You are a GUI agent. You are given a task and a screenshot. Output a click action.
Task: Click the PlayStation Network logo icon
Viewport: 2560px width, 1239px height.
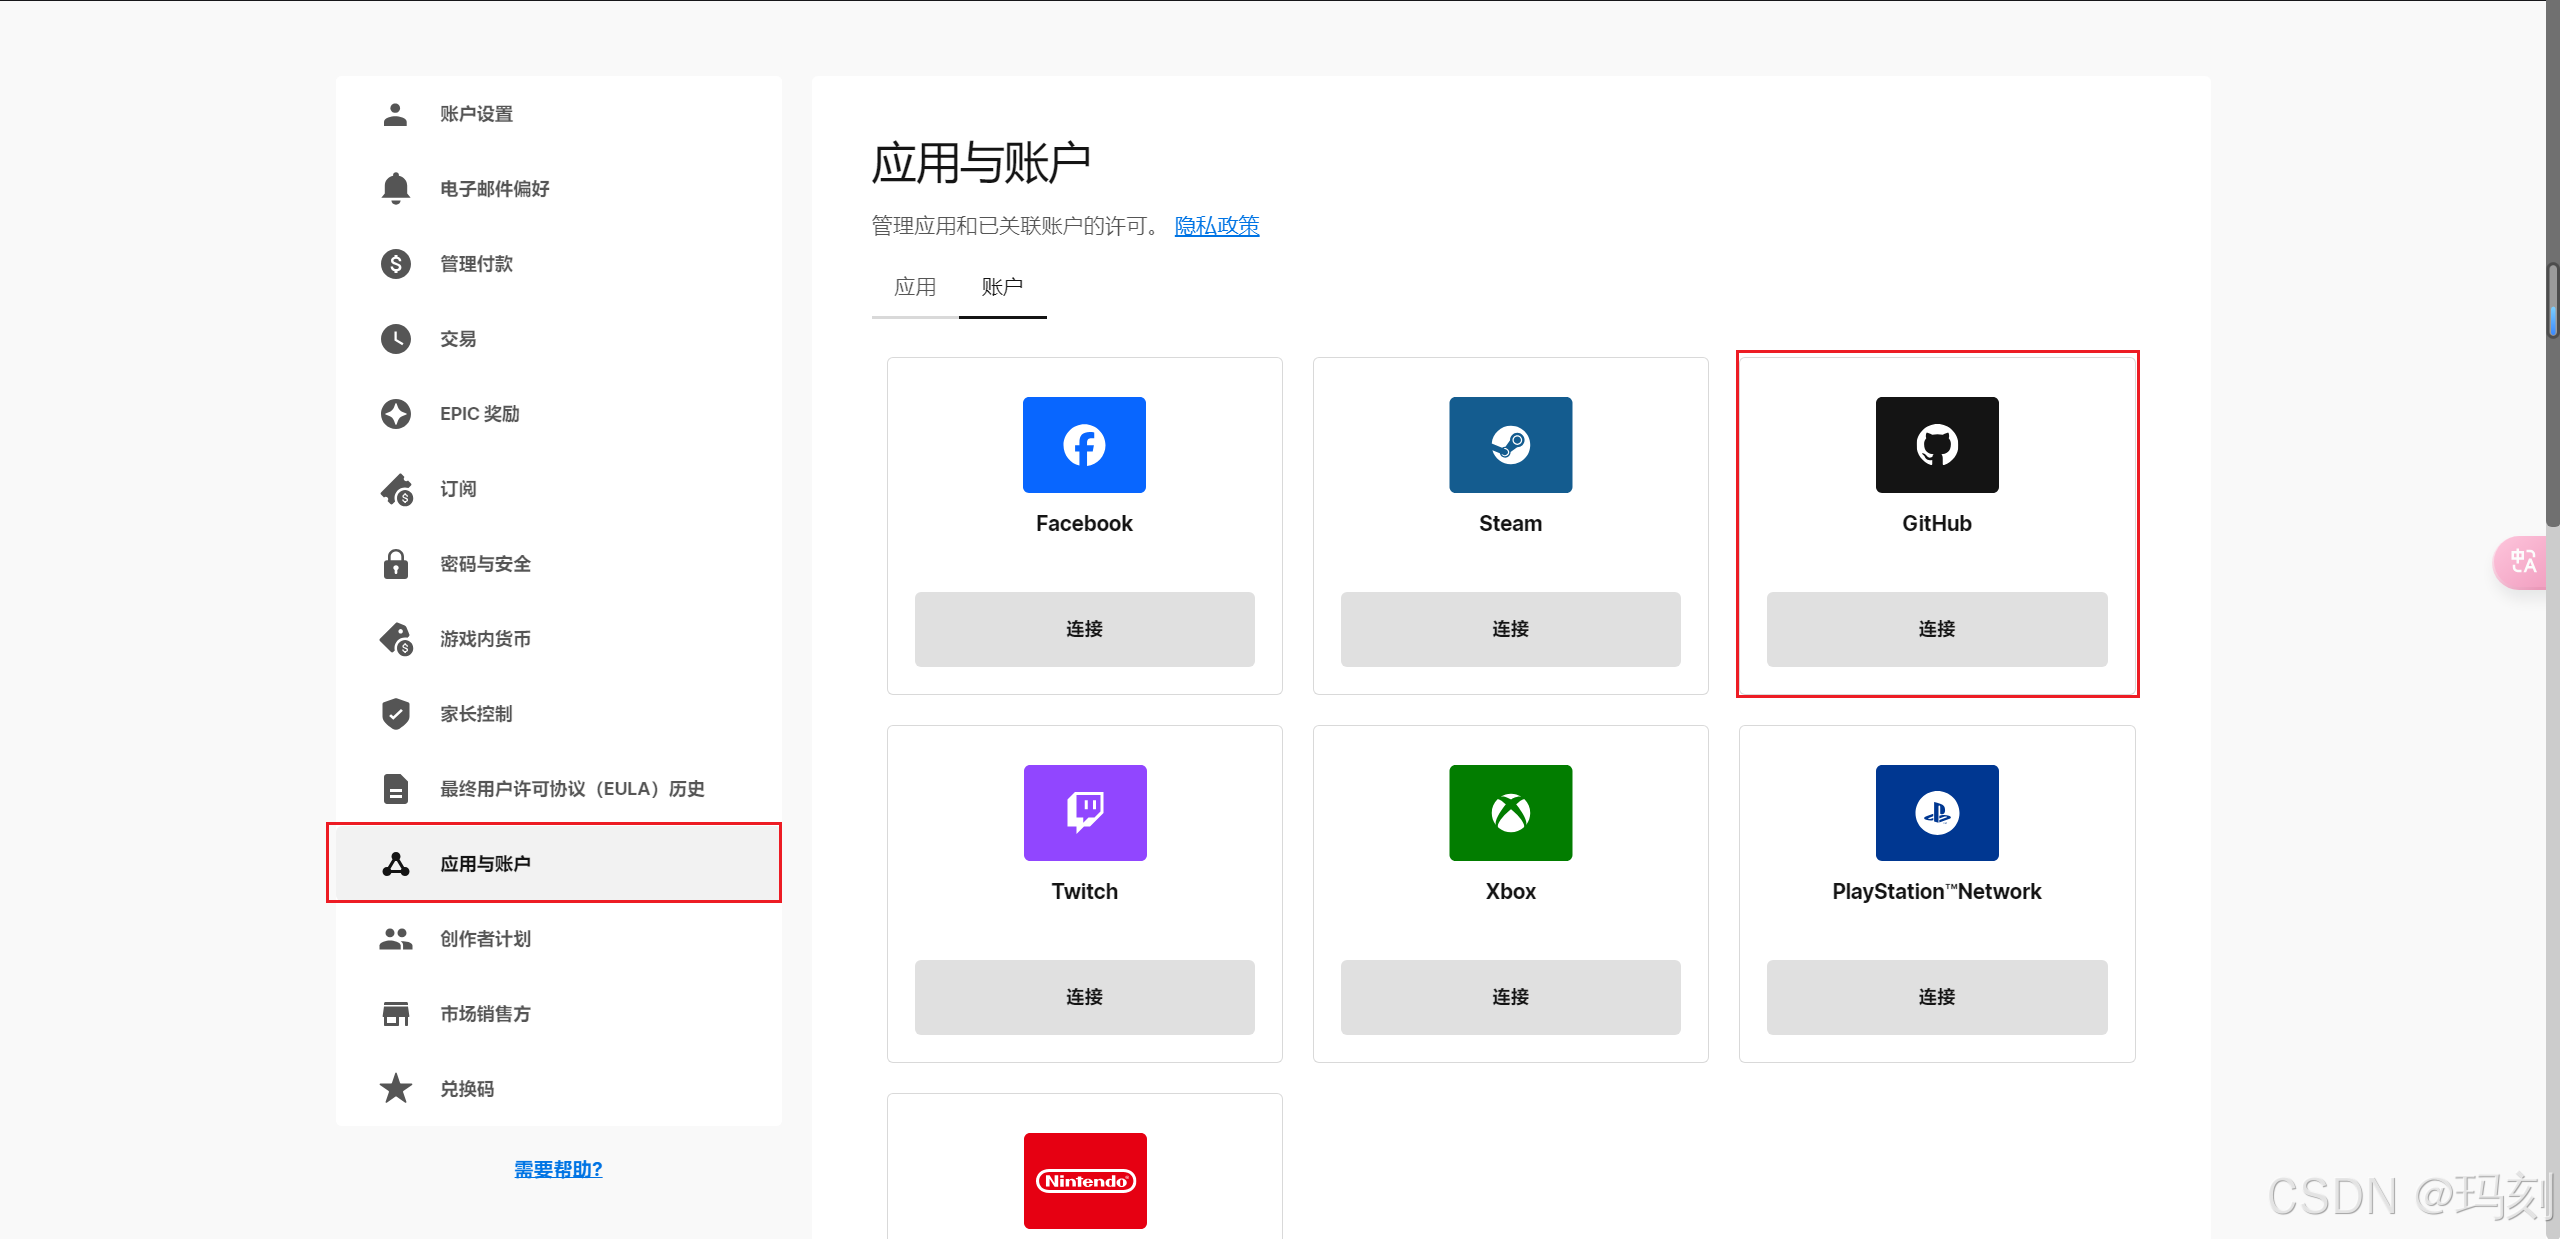[1936, 812]
